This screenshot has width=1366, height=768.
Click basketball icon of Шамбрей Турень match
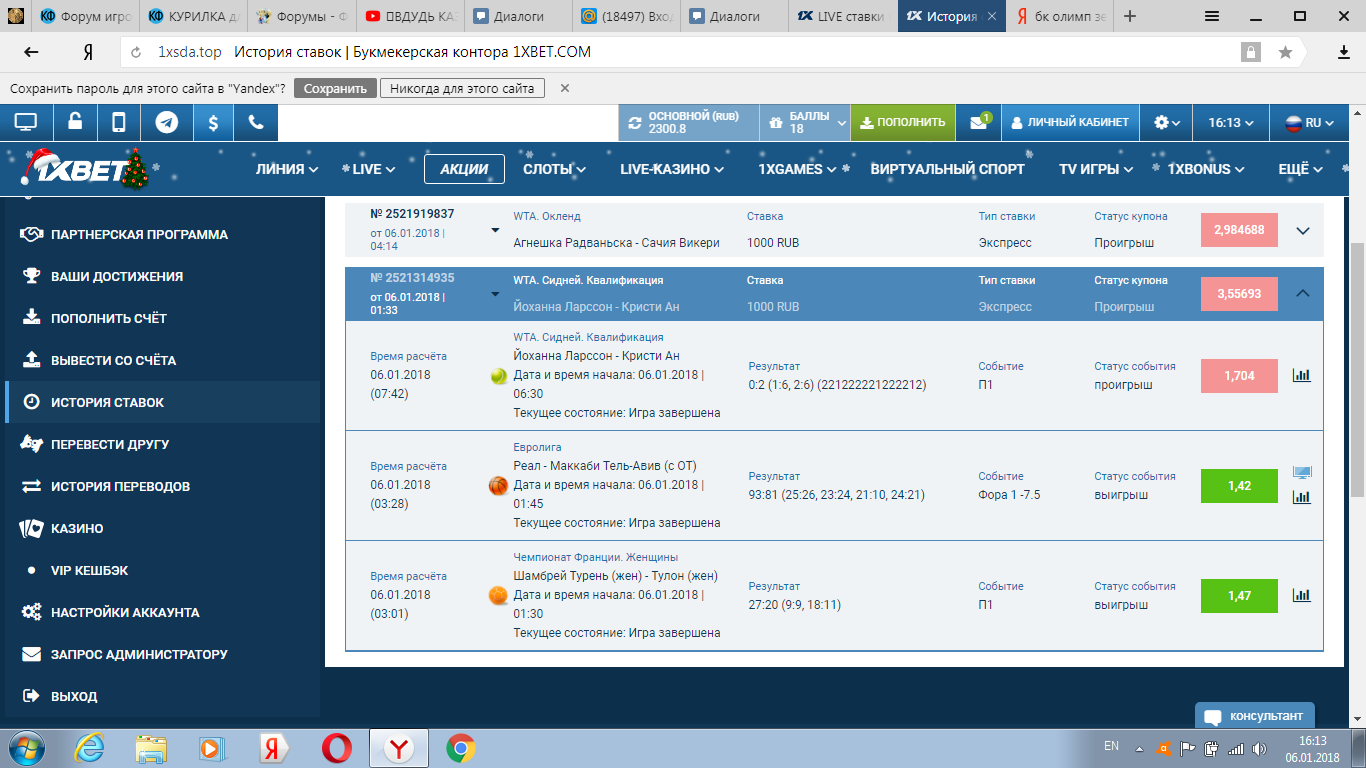coord(498,596)
